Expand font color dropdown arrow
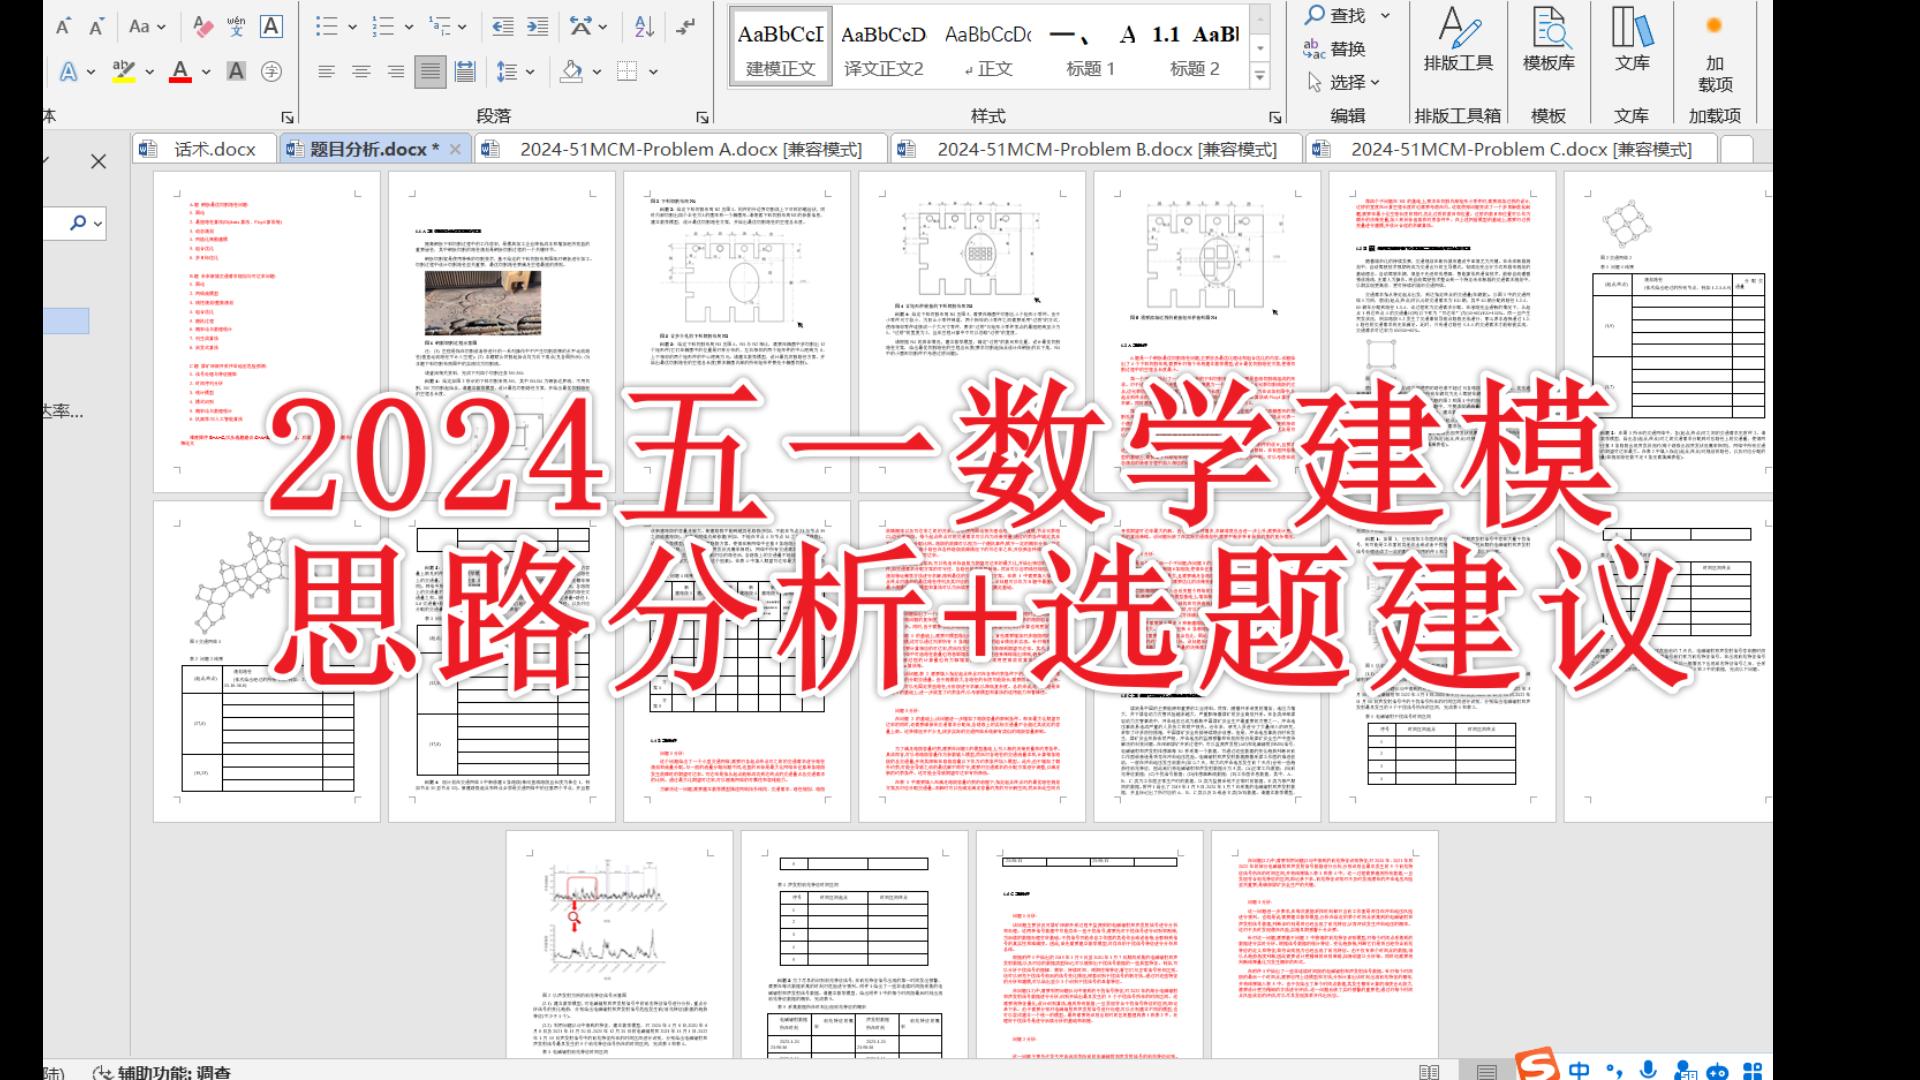 pyautogui.click(x=205, y=72)
